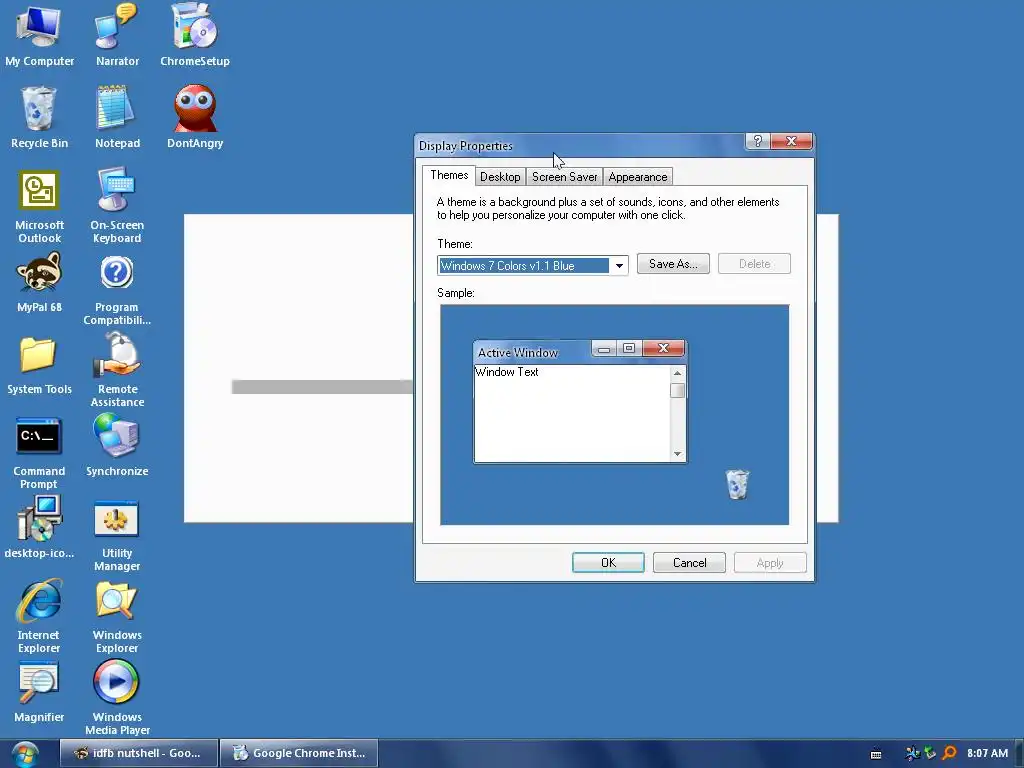Select the Utility Manager desktop icon

[117, 535]
